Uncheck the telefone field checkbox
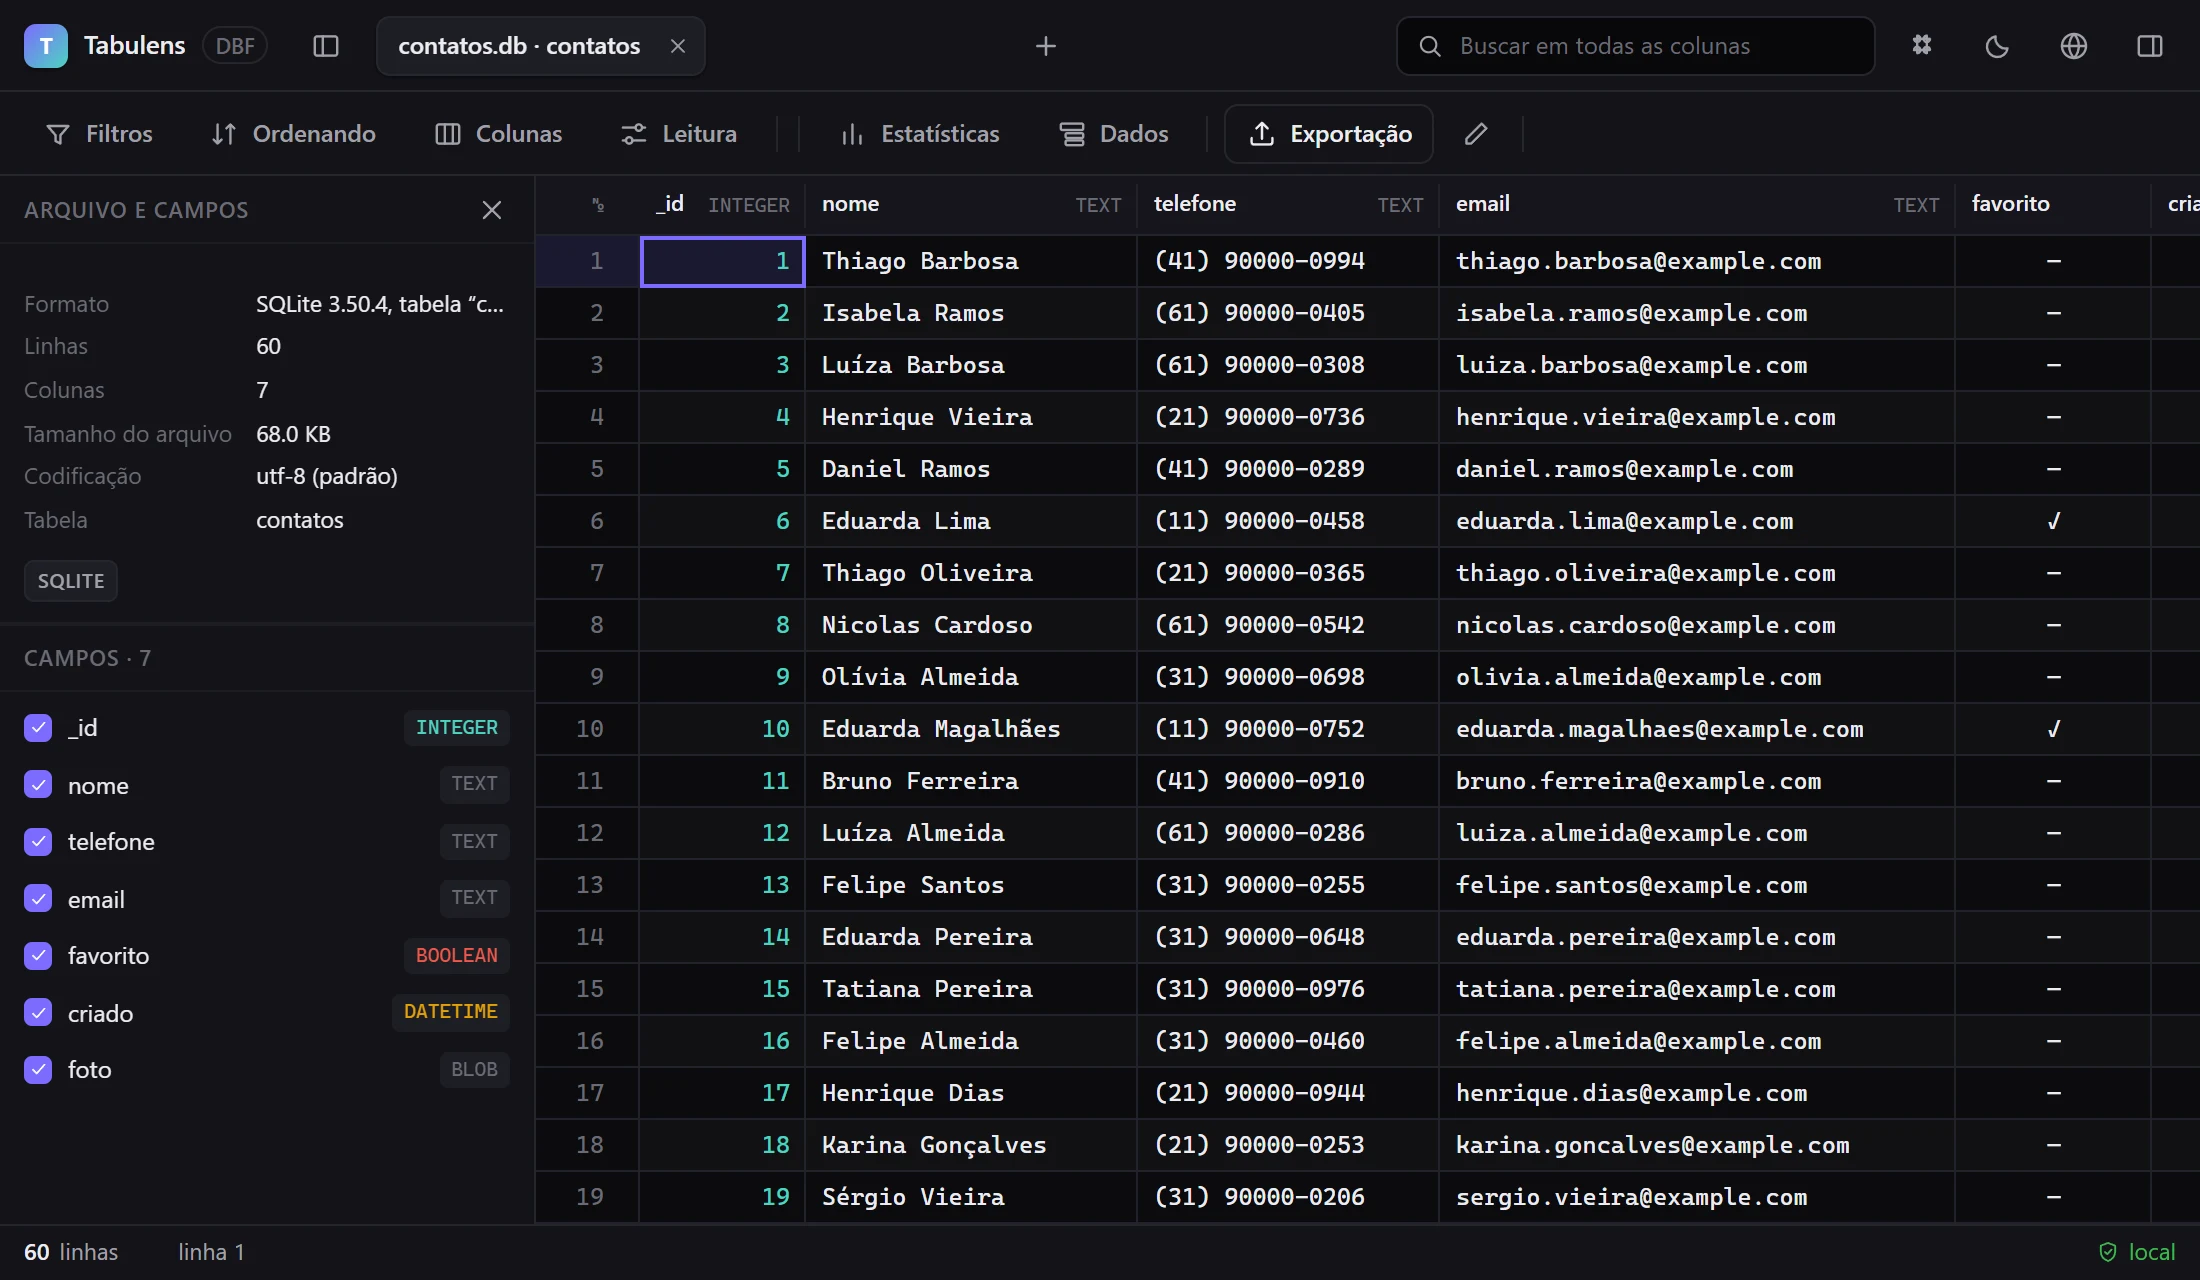This screenshot has width=2200, height=1280. click(38, 842)
